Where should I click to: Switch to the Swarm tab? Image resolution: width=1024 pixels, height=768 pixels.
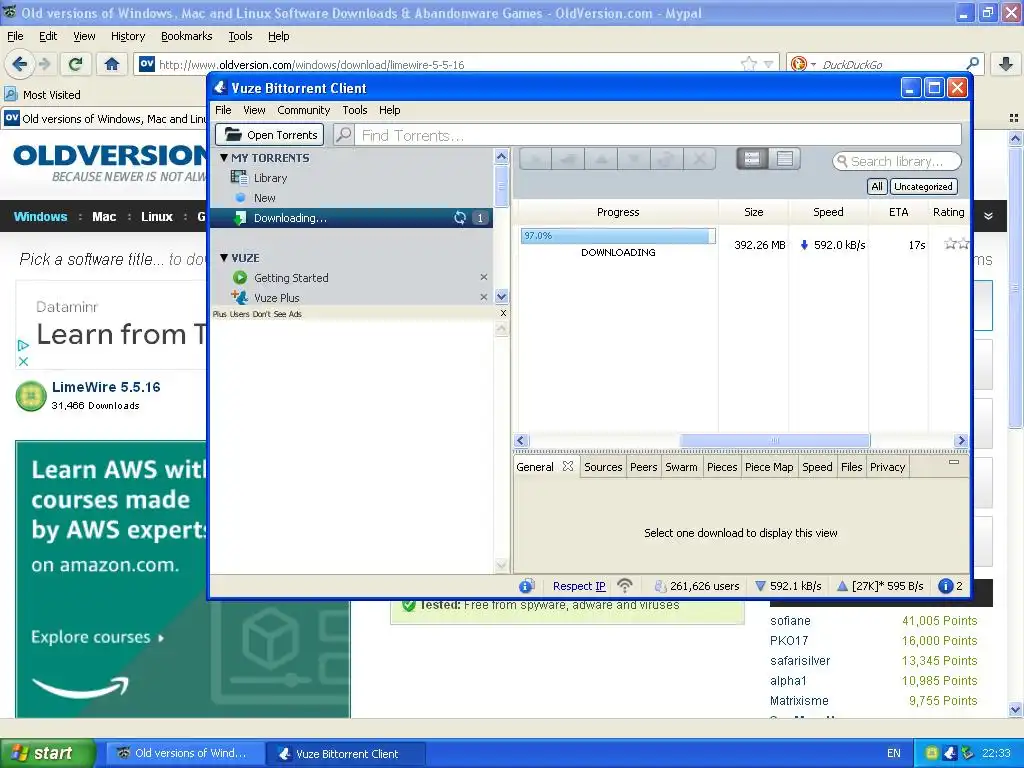tap(681, 467)
